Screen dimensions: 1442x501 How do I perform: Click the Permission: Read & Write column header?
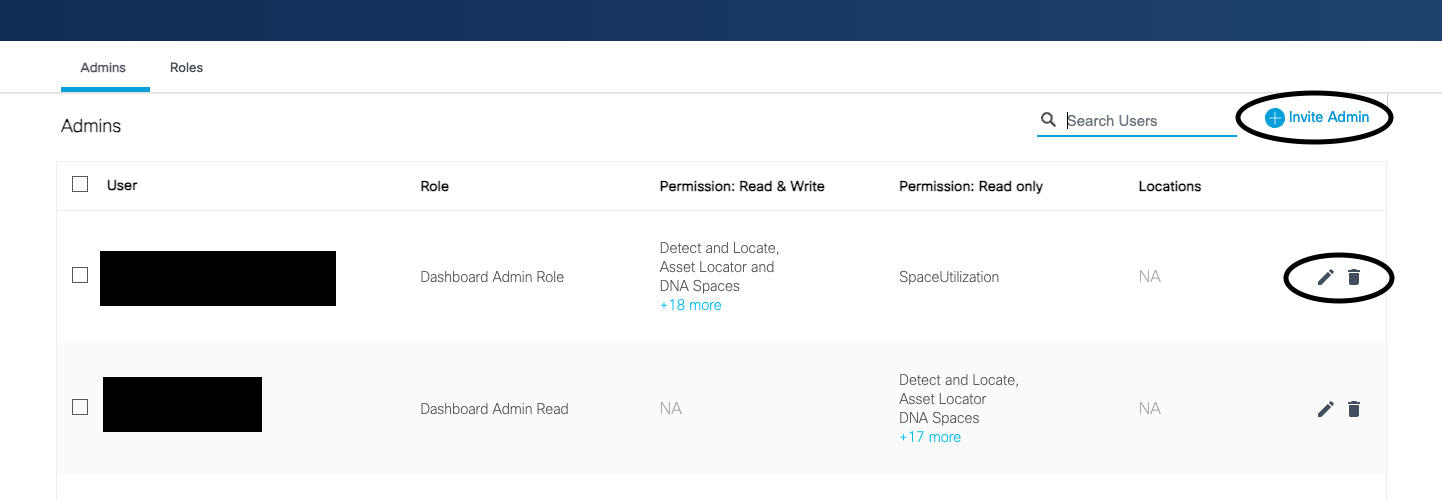[742, 186]
